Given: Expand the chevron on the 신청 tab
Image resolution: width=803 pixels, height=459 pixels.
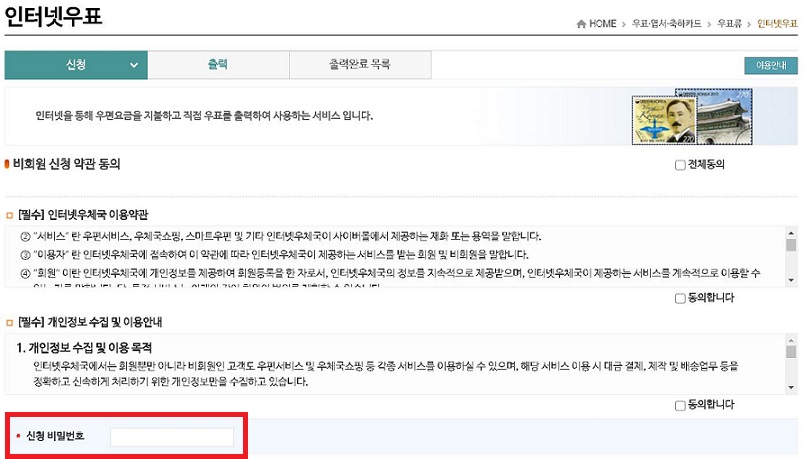Looking at the screenshot, I should 134,65.
